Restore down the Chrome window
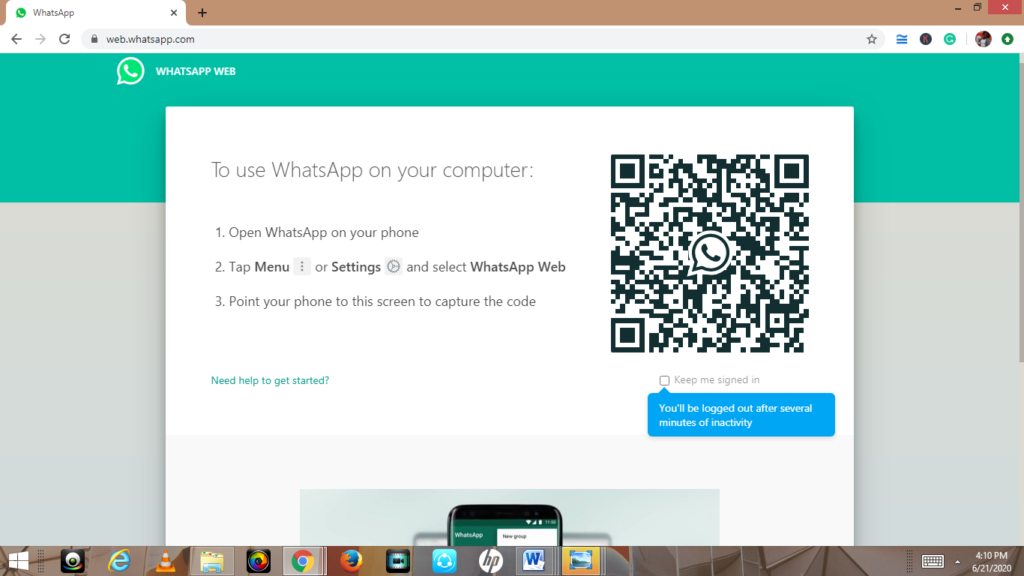 978,8
